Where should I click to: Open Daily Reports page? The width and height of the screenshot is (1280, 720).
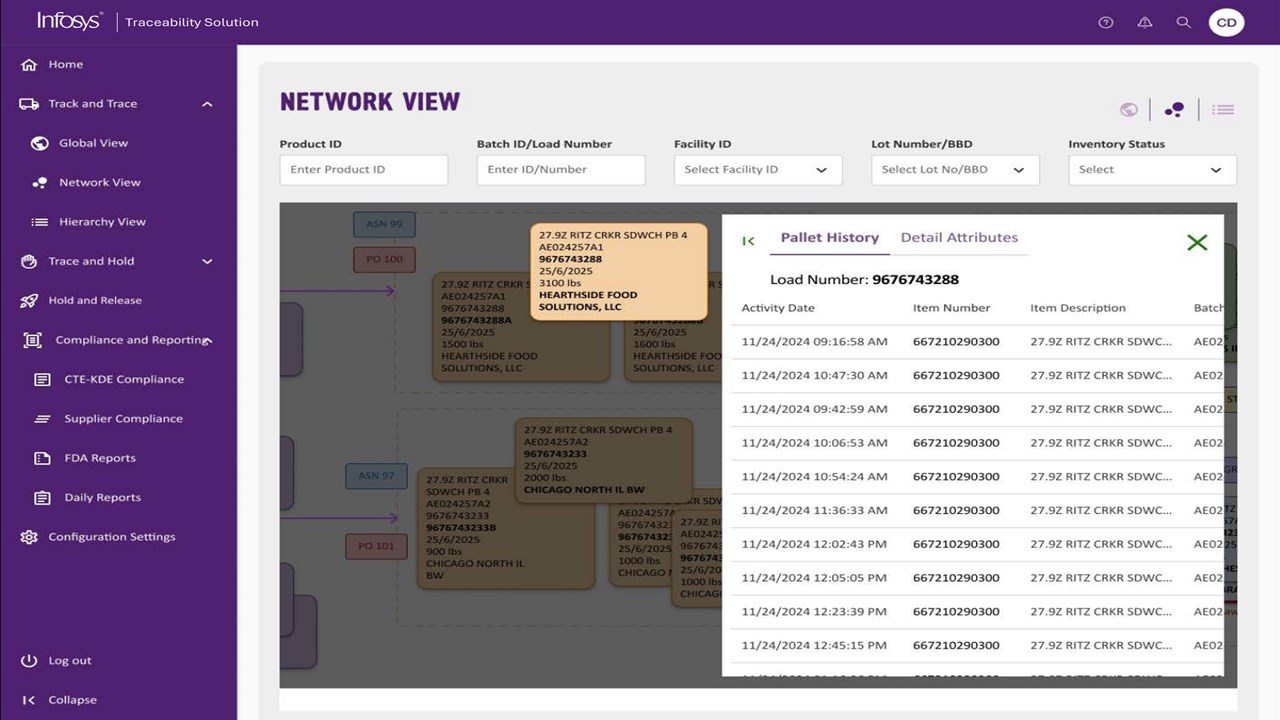(103, 498)
